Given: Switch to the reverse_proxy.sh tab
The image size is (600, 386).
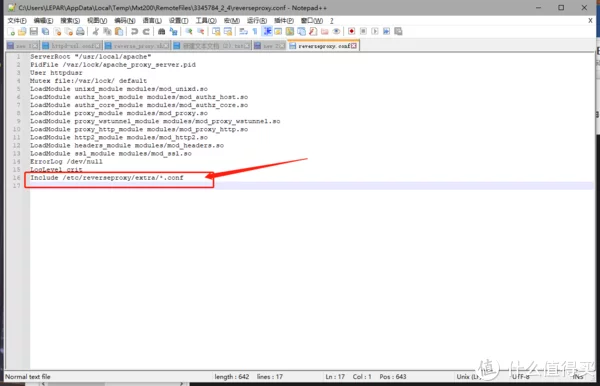Looking at the screenshot, I should [137, 46].
